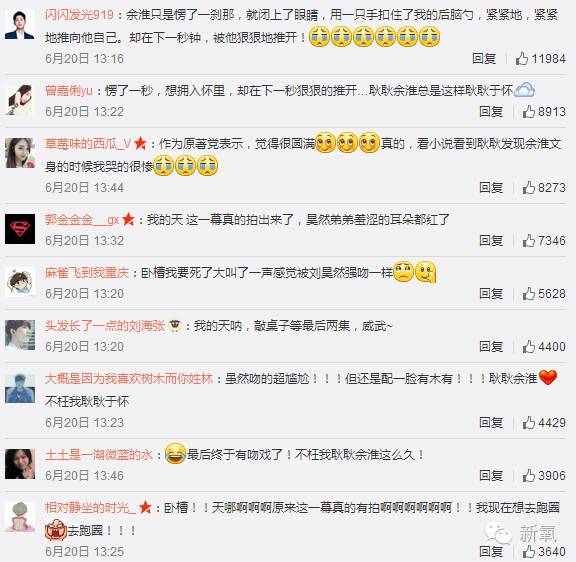Like the 7346-likes comment
The height and width of the screenshot is (562, 576).
(x=529, y=241)
